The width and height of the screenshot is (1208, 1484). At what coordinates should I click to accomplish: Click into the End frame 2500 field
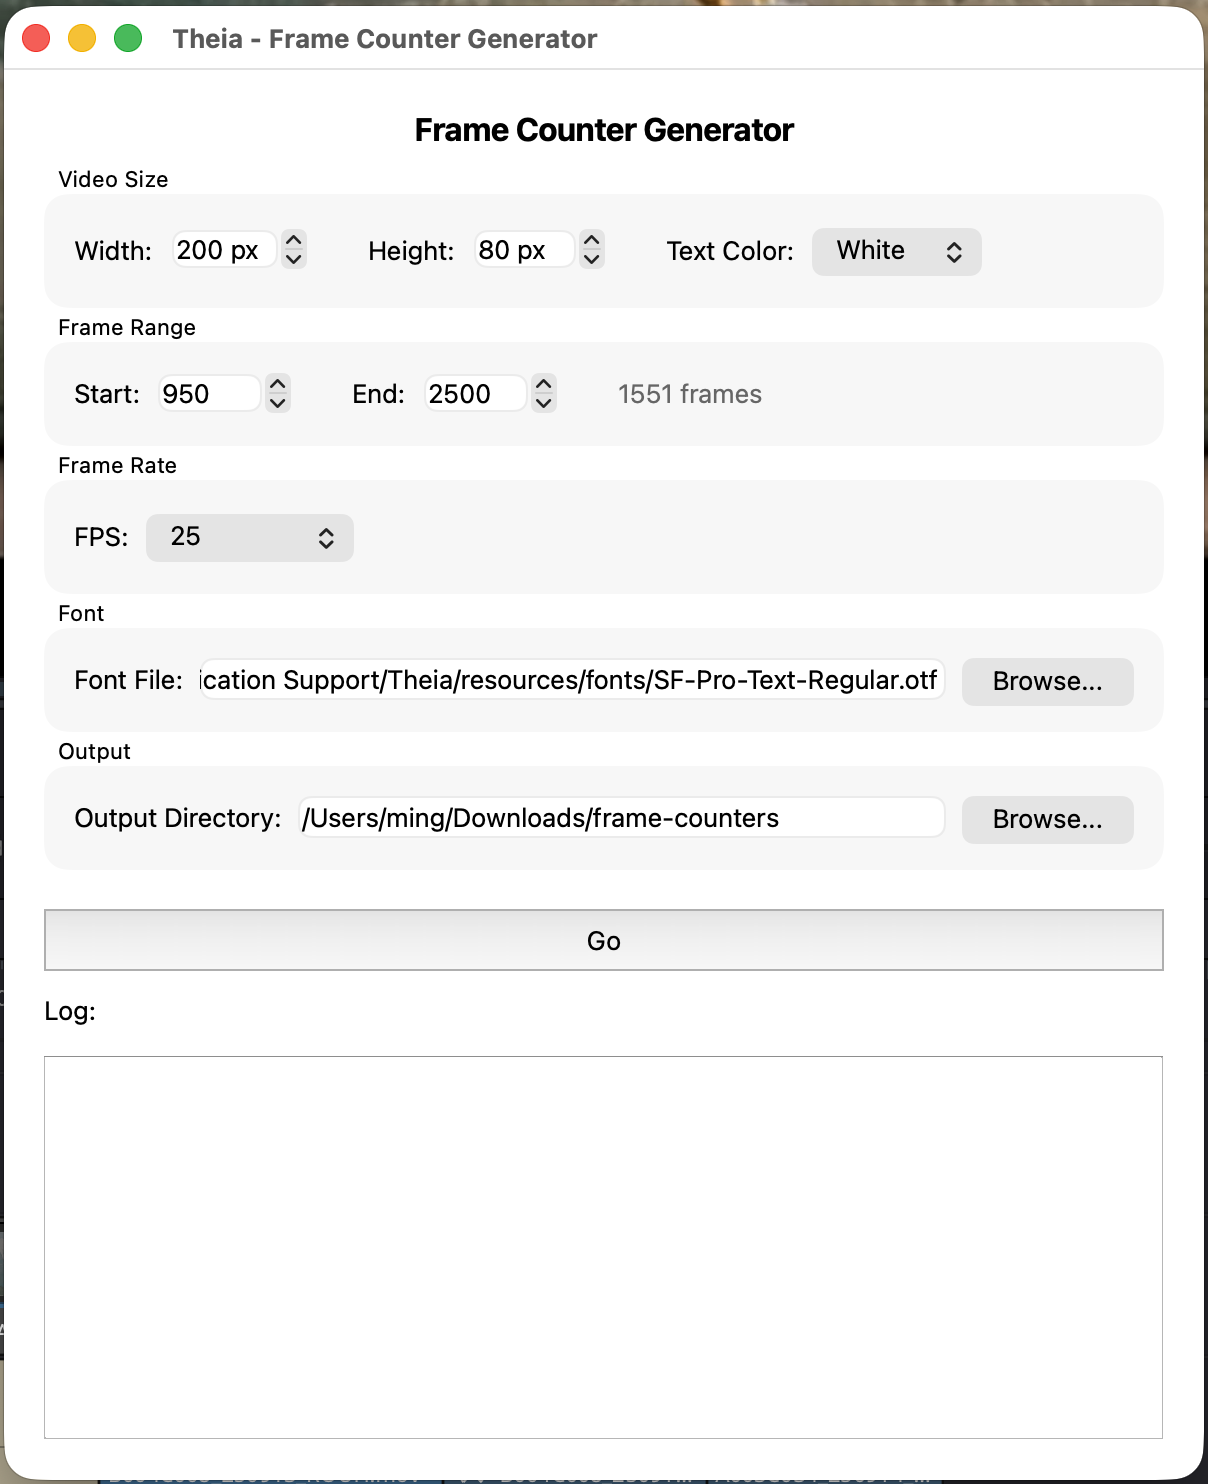[475, 393]
